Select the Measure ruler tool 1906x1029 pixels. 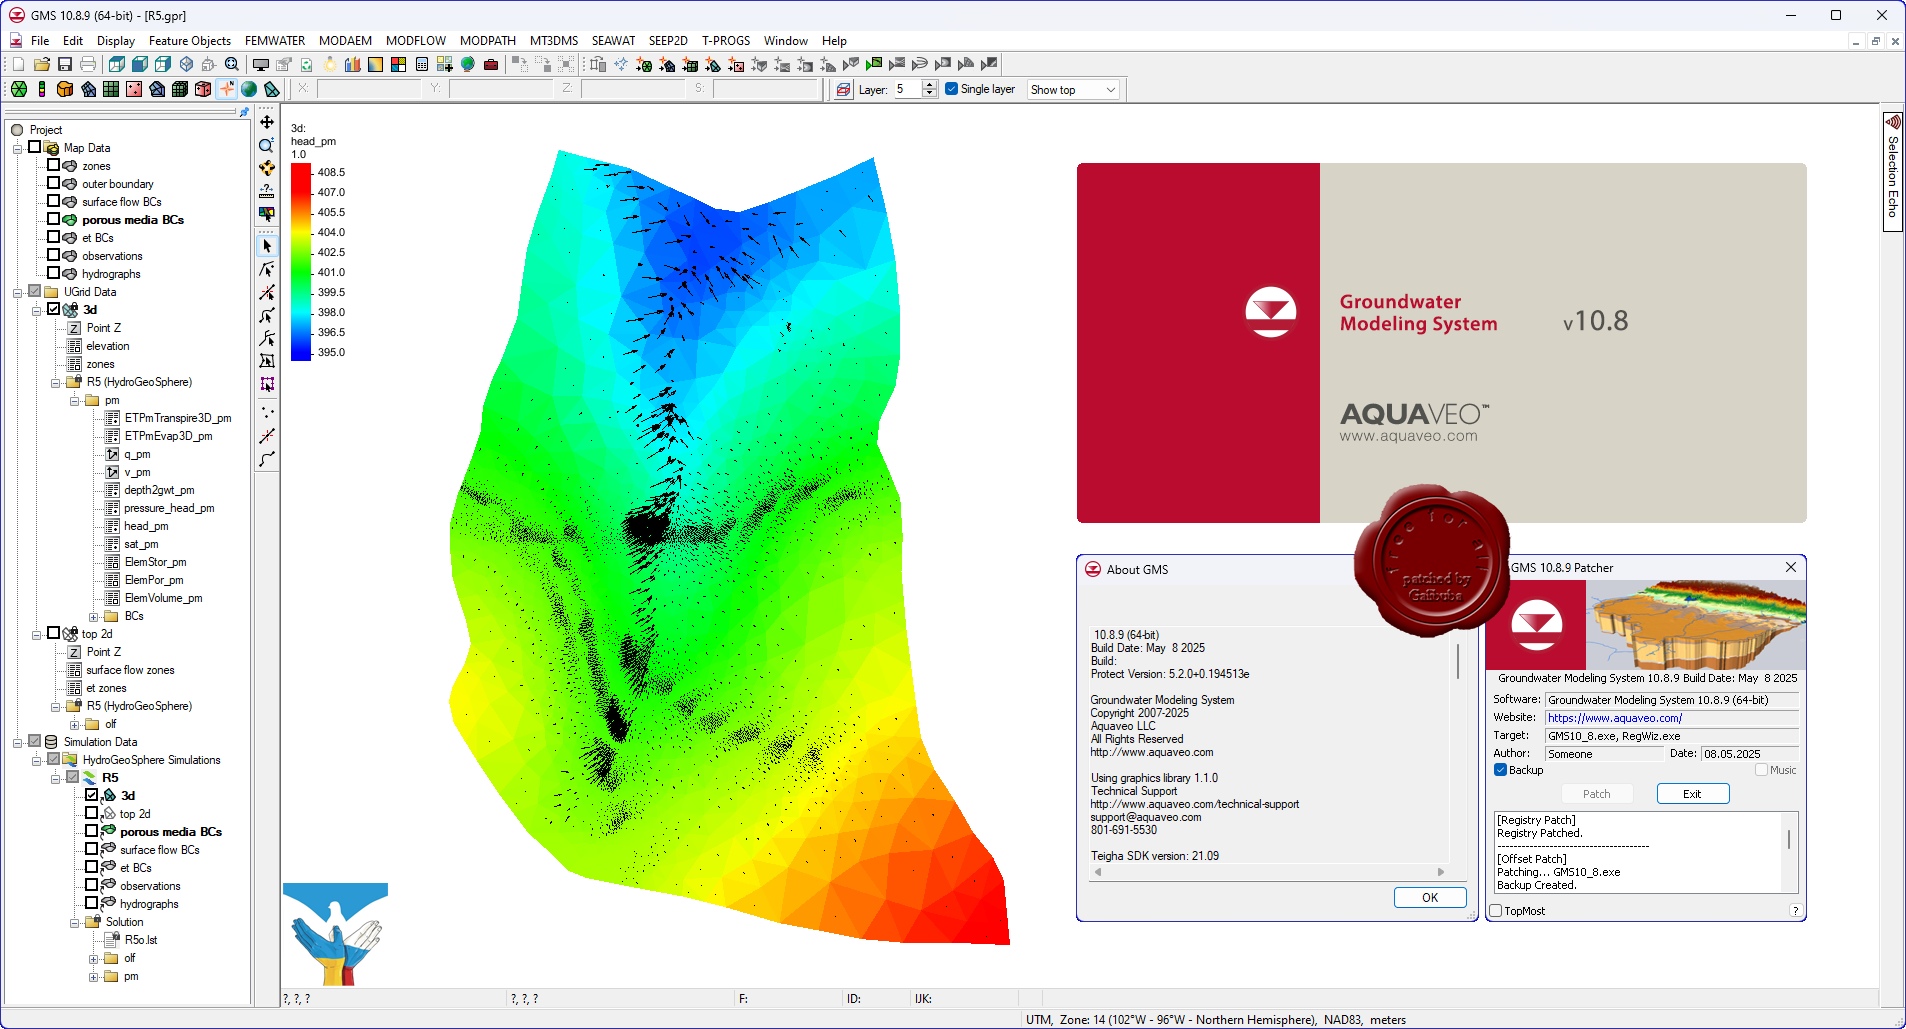coord(267,190)
